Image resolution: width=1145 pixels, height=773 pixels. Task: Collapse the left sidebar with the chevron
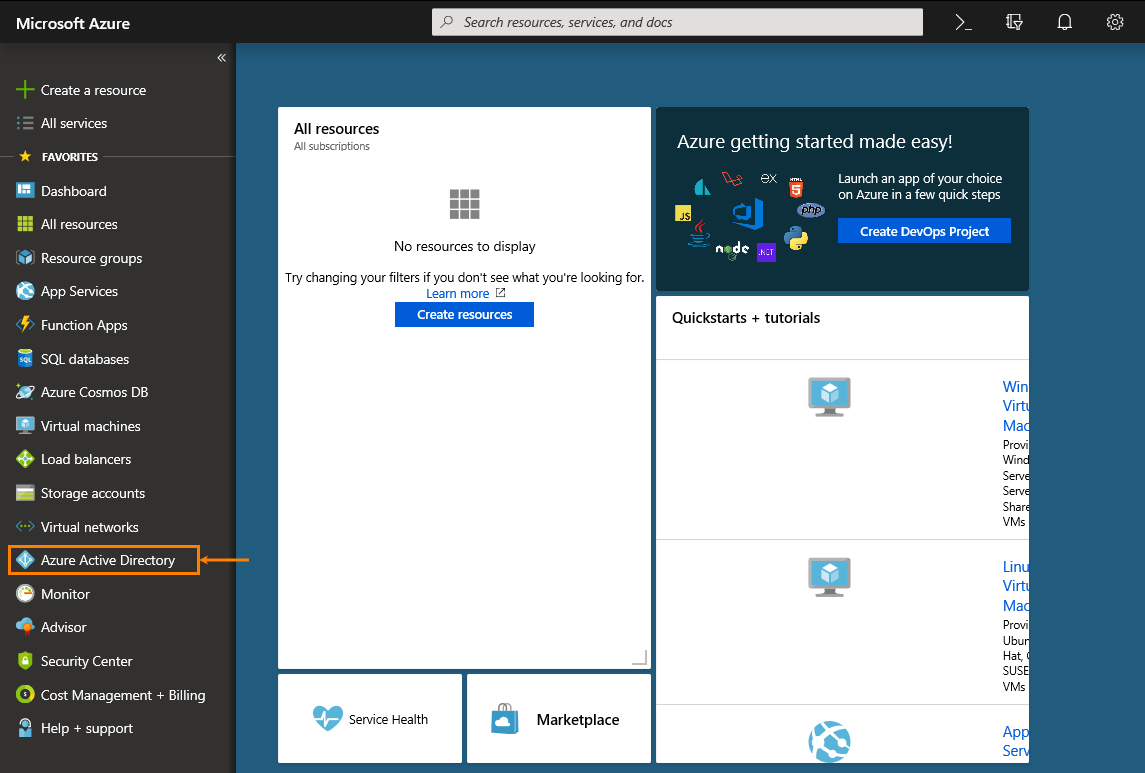pos(221,58)
